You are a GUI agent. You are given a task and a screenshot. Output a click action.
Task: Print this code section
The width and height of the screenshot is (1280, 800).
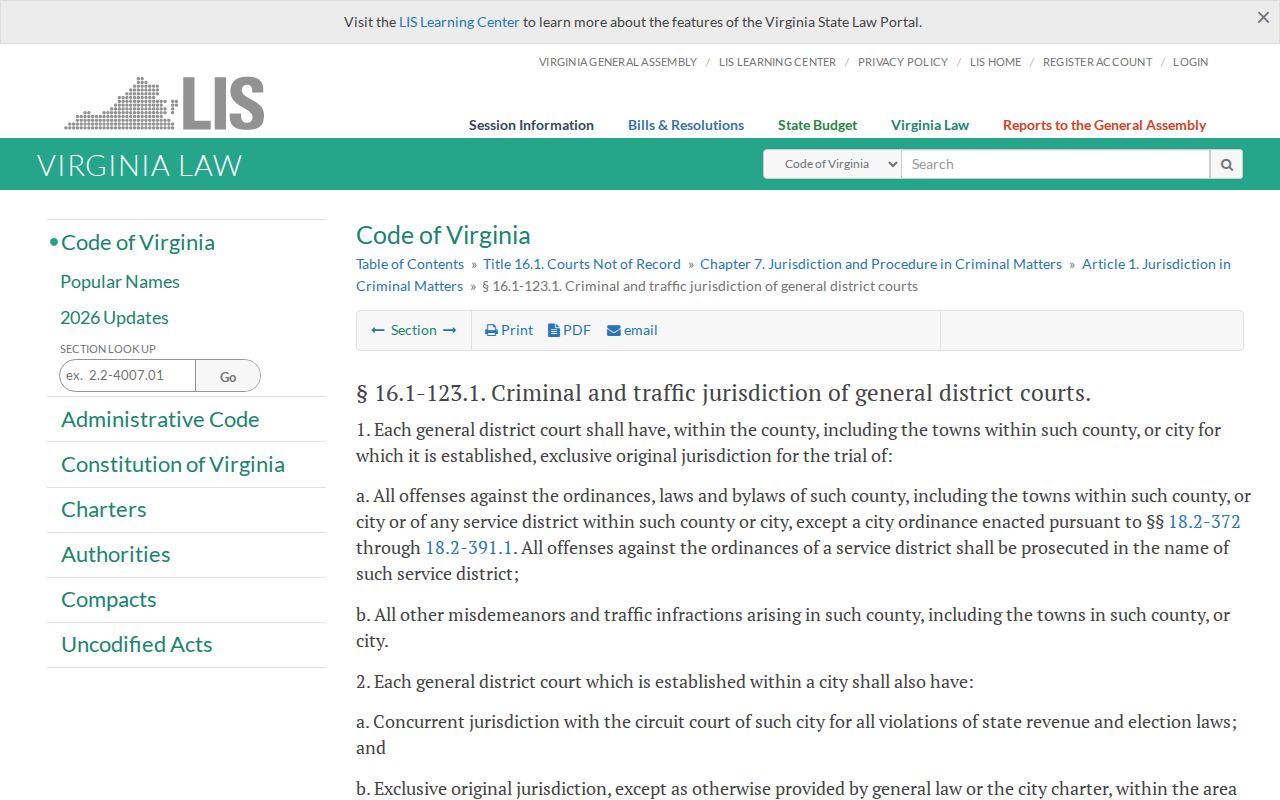pos(509,330)
